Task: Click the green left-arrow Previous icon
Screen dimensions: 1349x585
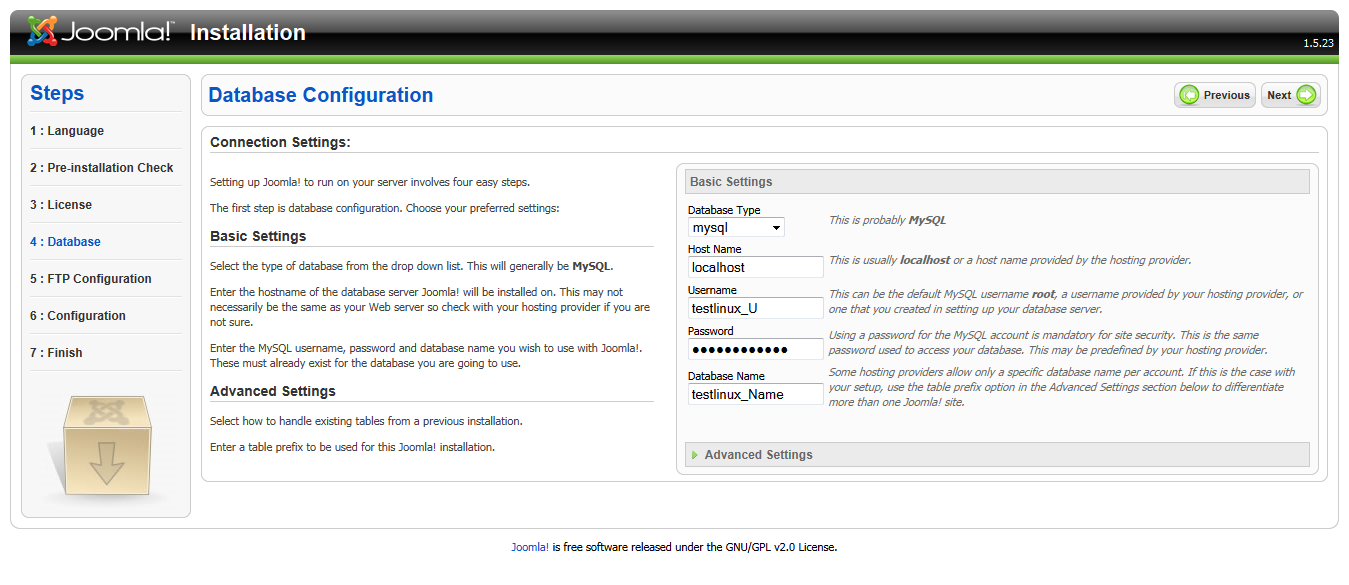Action: [x=1189, y=95]
